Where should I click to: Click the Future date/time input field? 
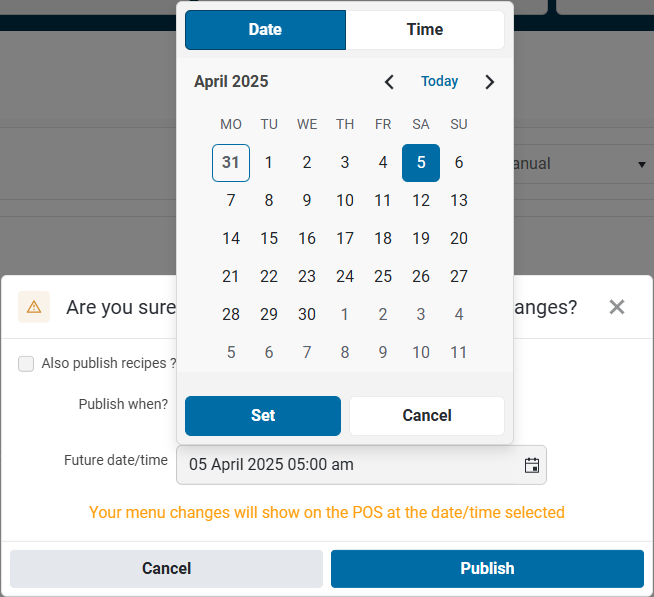coord(350,465)
